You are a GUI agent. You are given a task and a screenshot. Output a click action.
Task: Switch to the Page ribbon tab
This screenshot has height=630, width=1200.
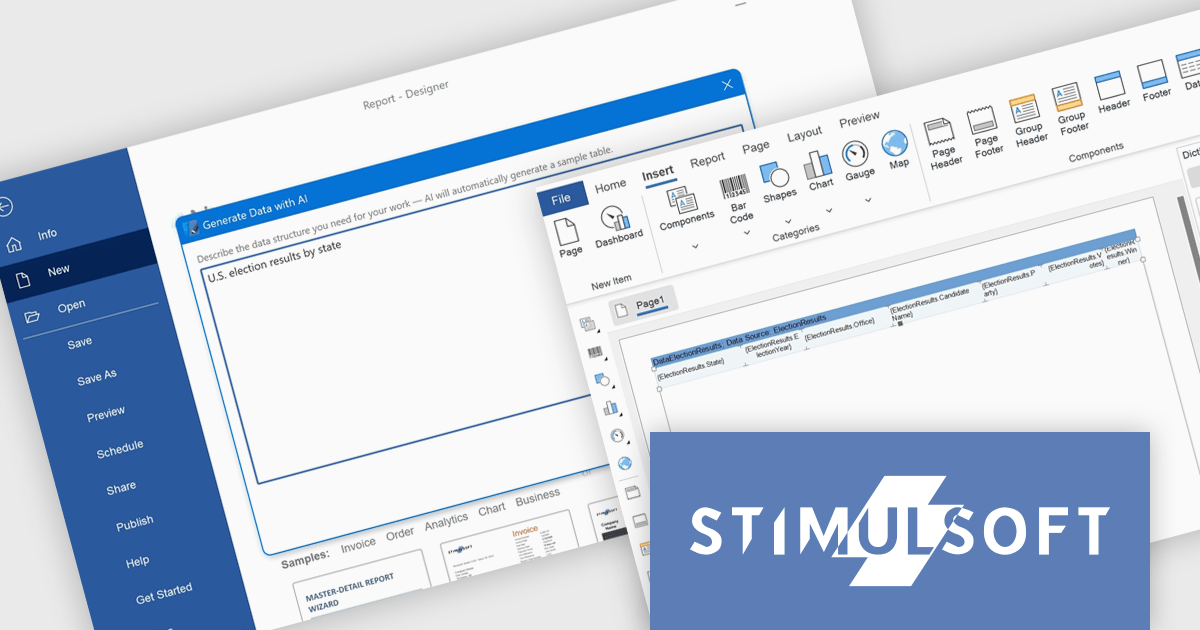(x=755, y=147)
